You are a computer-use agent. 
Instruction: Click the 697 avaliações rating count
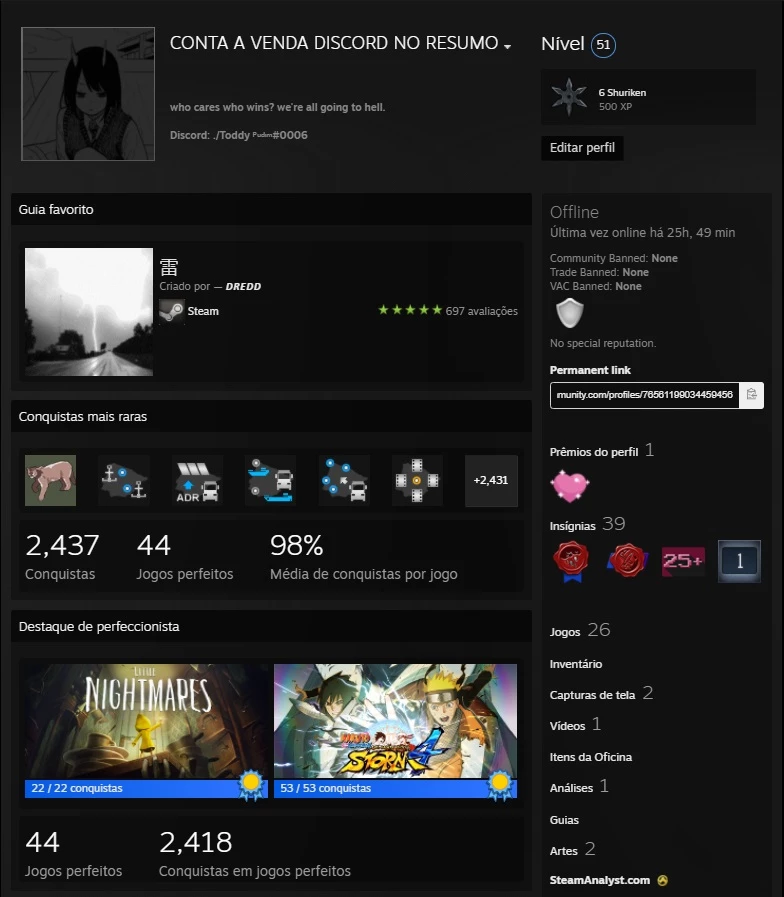[481, 311]
